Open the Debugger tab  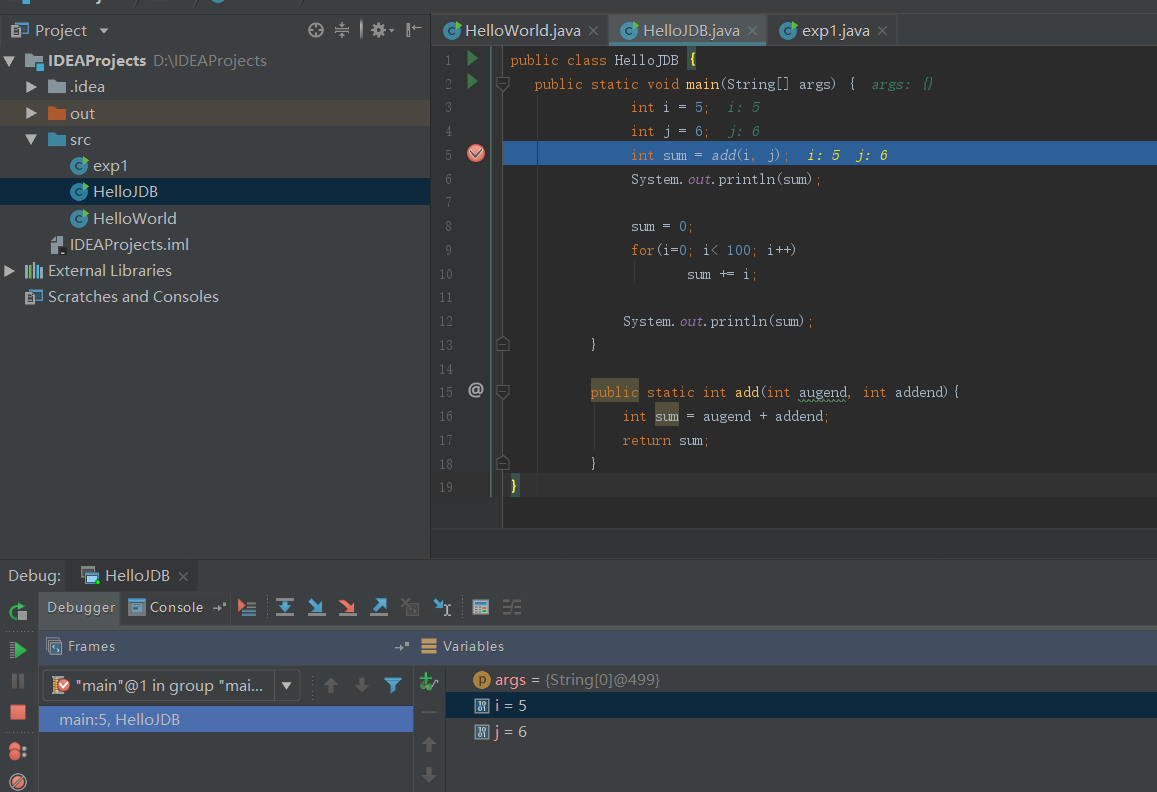[81, 607]
